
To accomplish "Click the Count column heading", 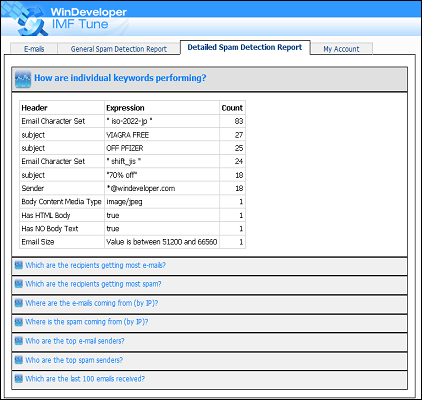I will (x=232, y=108).
